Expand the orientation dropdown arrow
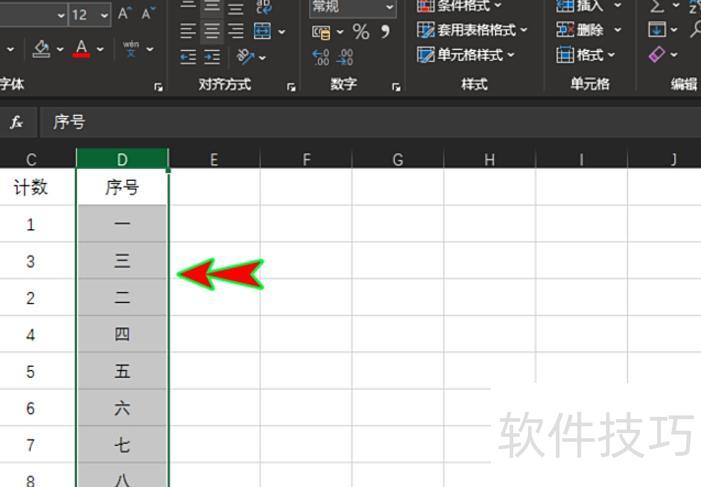The height and width of the screenshot is (487, 701). click(262, 57)
